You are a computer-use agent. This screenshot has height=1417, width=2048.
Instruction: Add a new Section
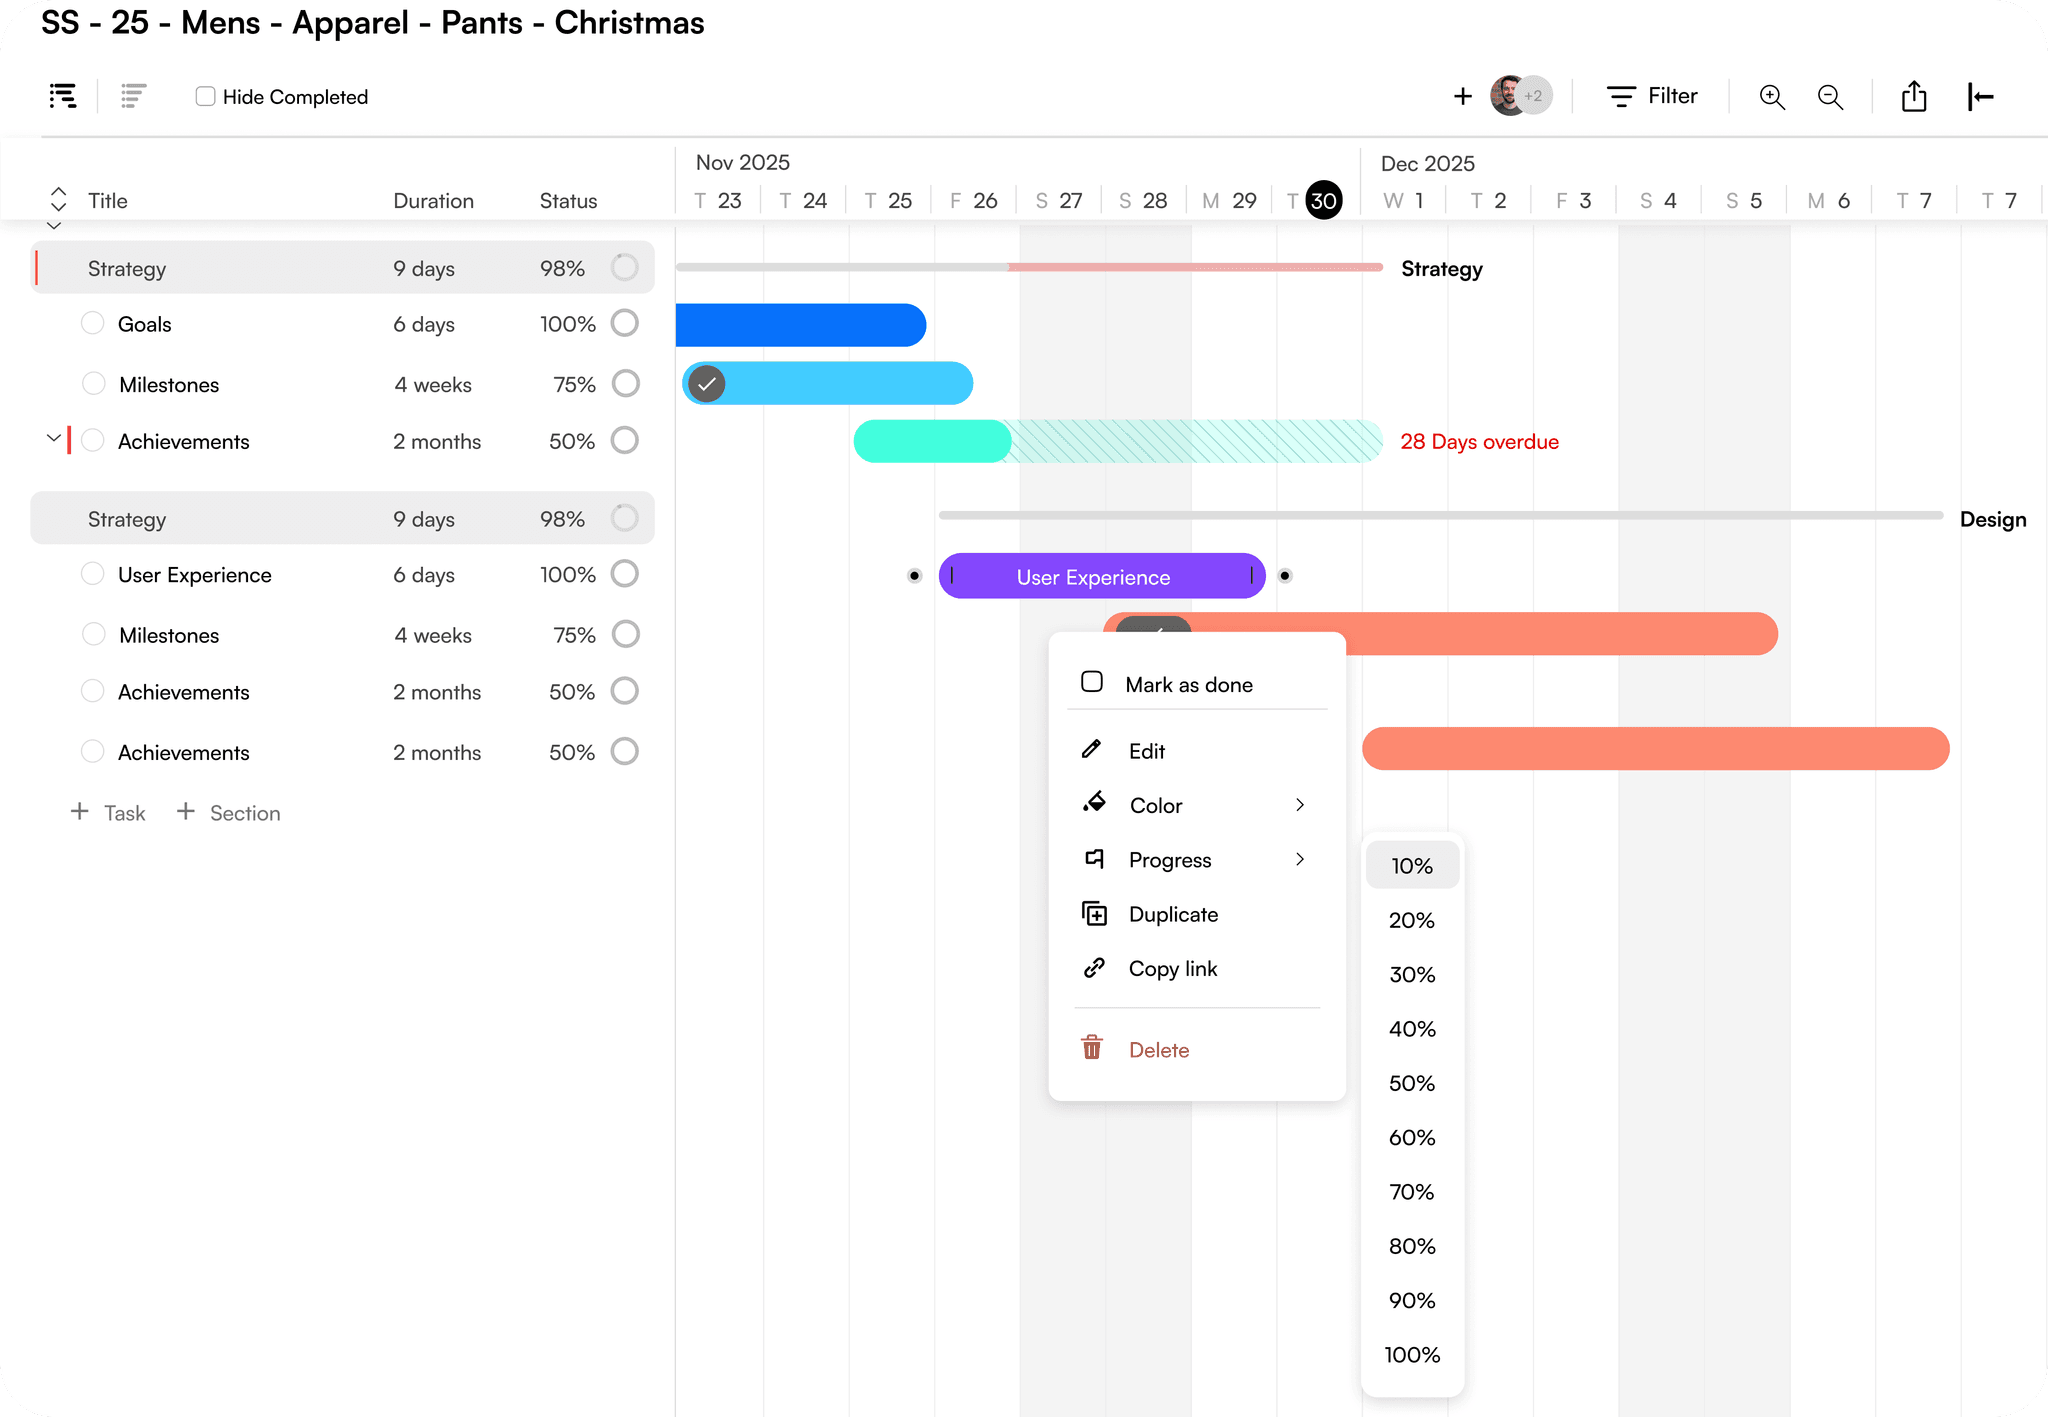click(x=229, y=812)
